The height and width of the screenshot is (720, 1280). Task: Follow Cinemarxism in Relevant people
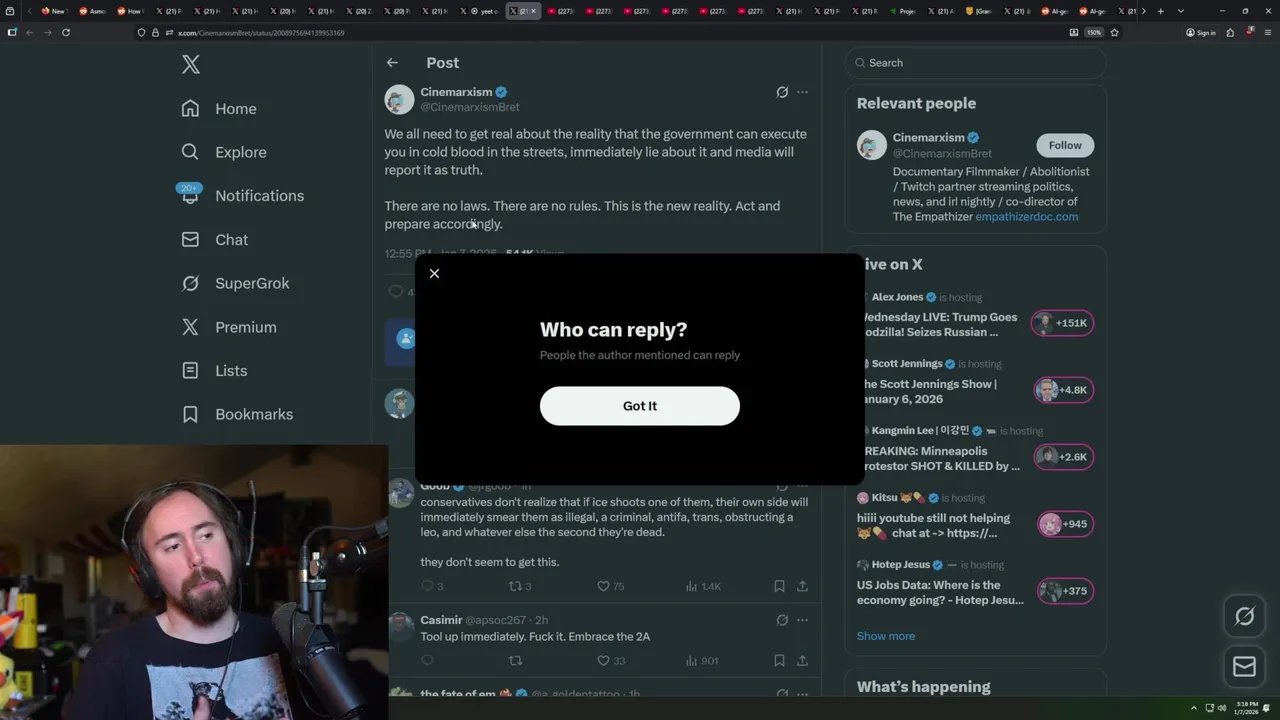pos(1065,145)
